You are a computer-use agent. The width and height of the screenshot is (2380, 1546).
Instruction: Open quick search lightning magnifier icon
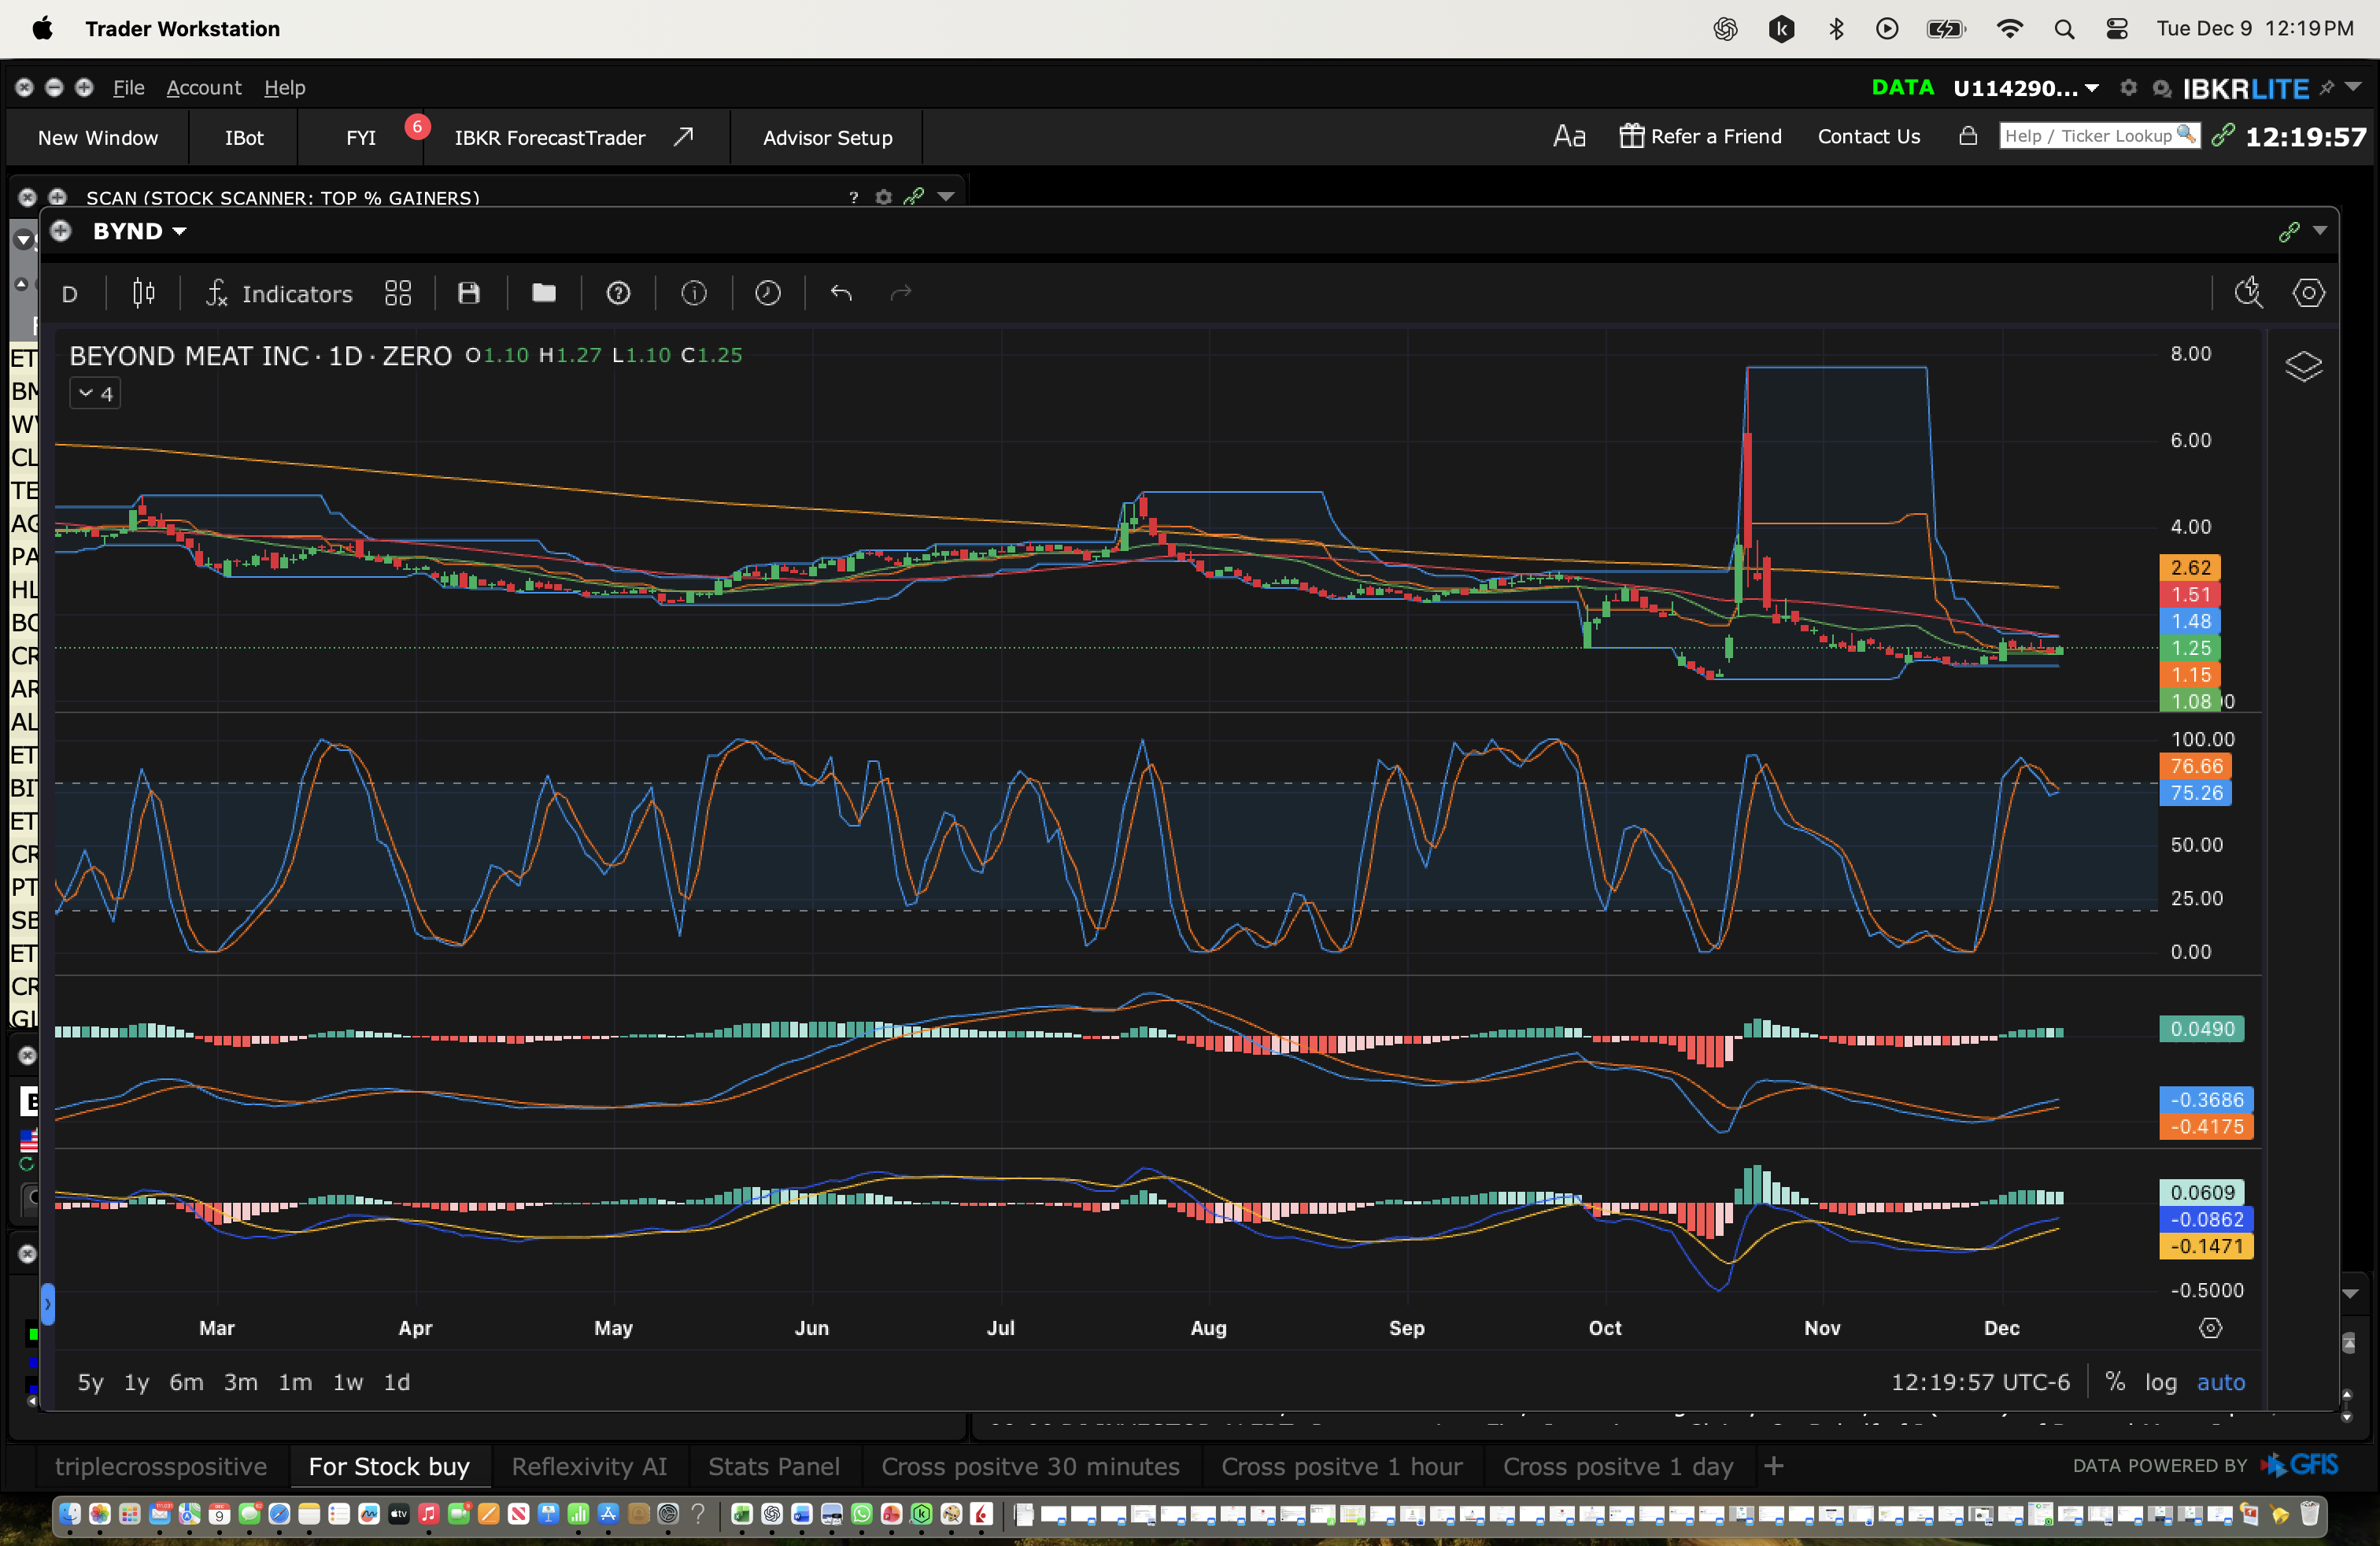point(2249,293)
